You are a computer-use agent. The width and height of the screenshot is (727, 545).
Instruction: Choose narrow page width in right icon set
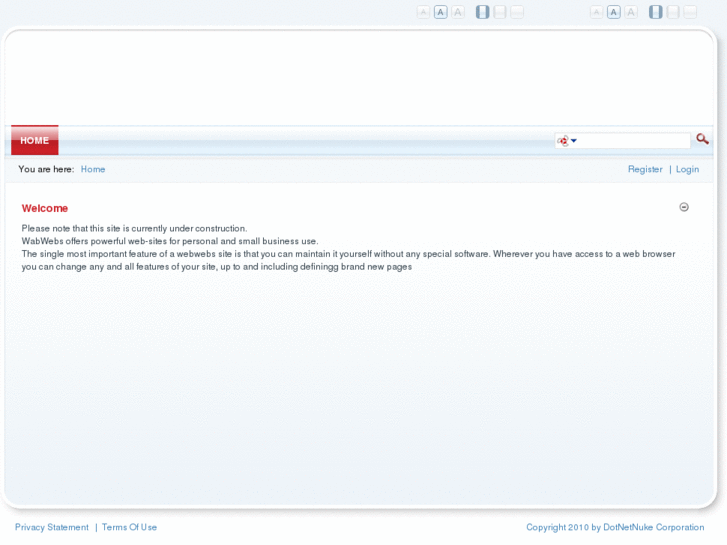click(656, 12)
